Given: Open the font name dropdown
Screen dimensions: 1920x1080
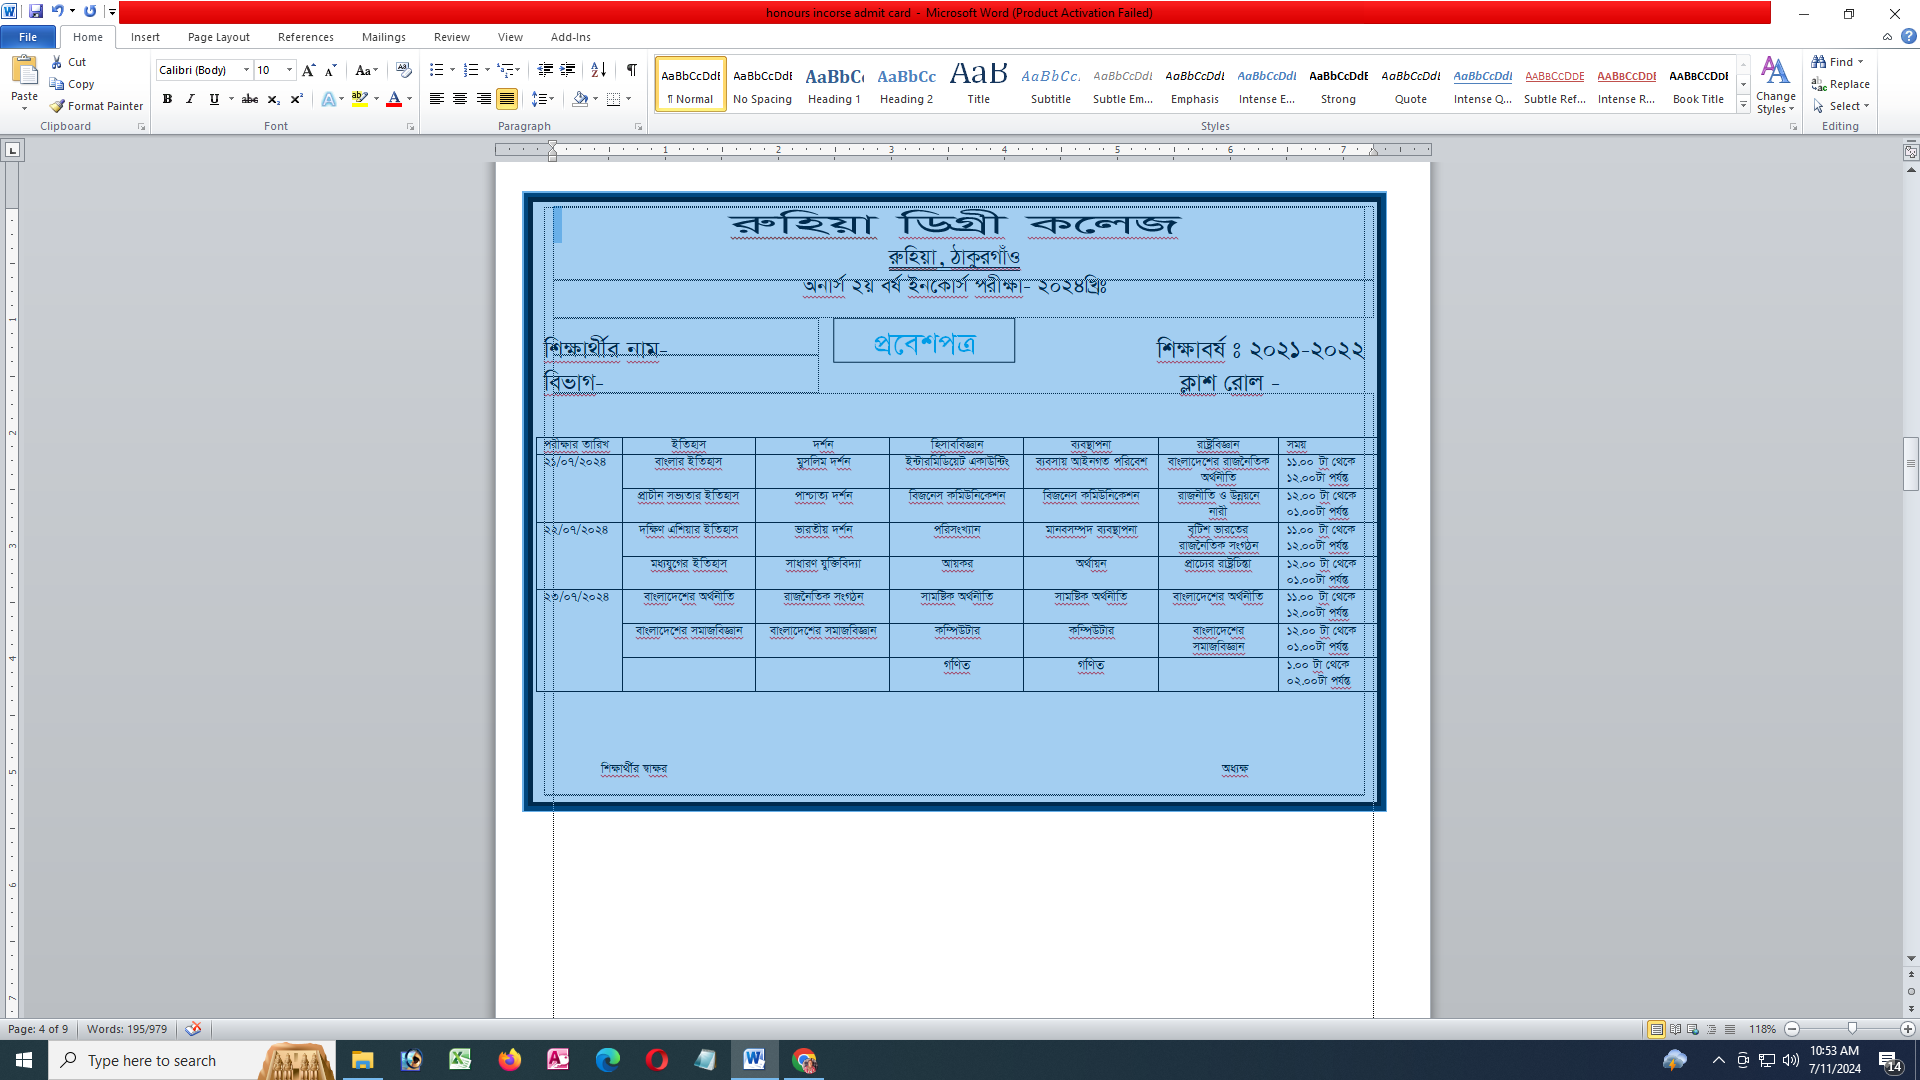Looking at the screenshot, I should click(246, 70).
